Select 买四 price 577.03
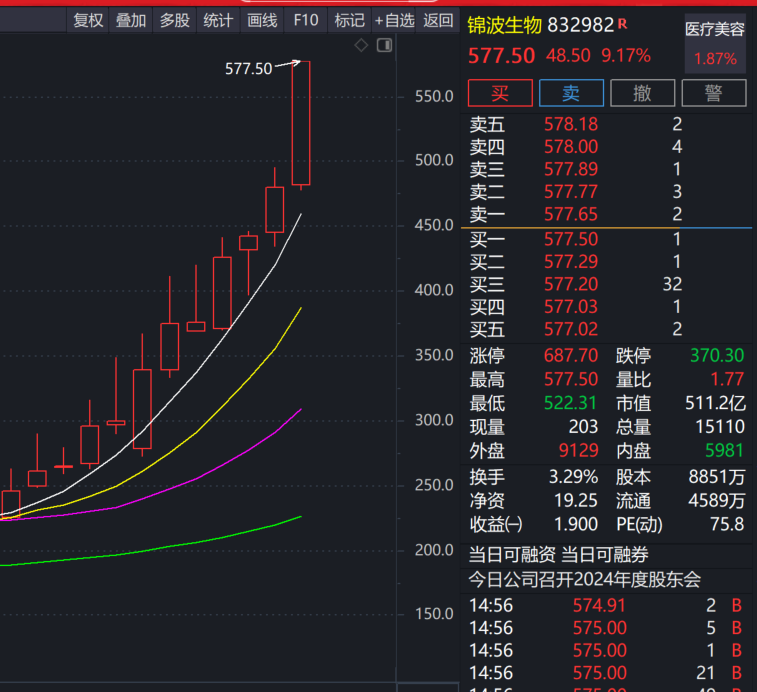This screenshot has height=692, width=757. click(x=571, y=307)
